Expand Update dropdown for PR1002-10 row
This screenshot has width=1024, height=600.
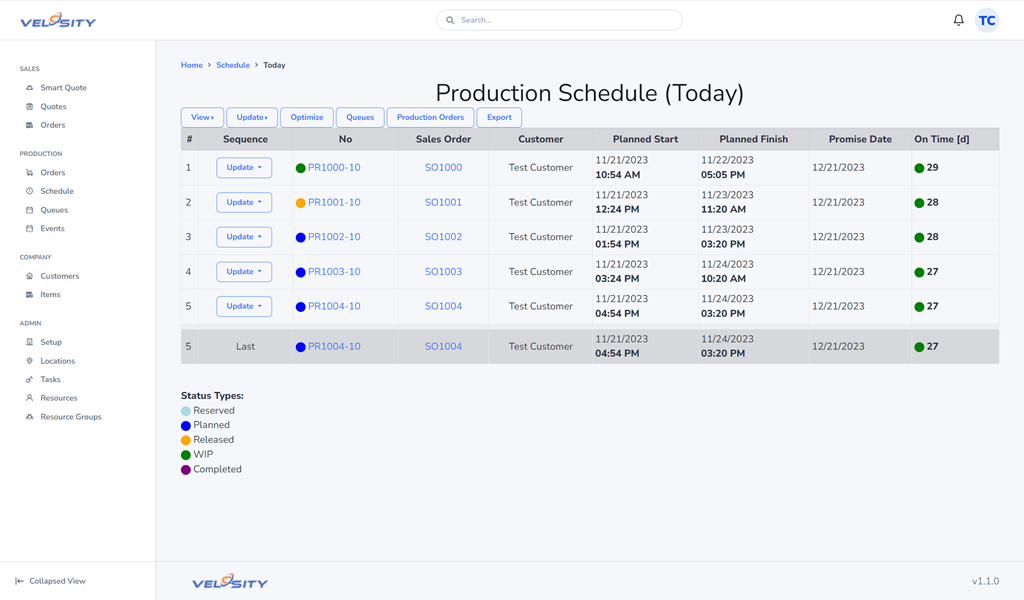244,237
